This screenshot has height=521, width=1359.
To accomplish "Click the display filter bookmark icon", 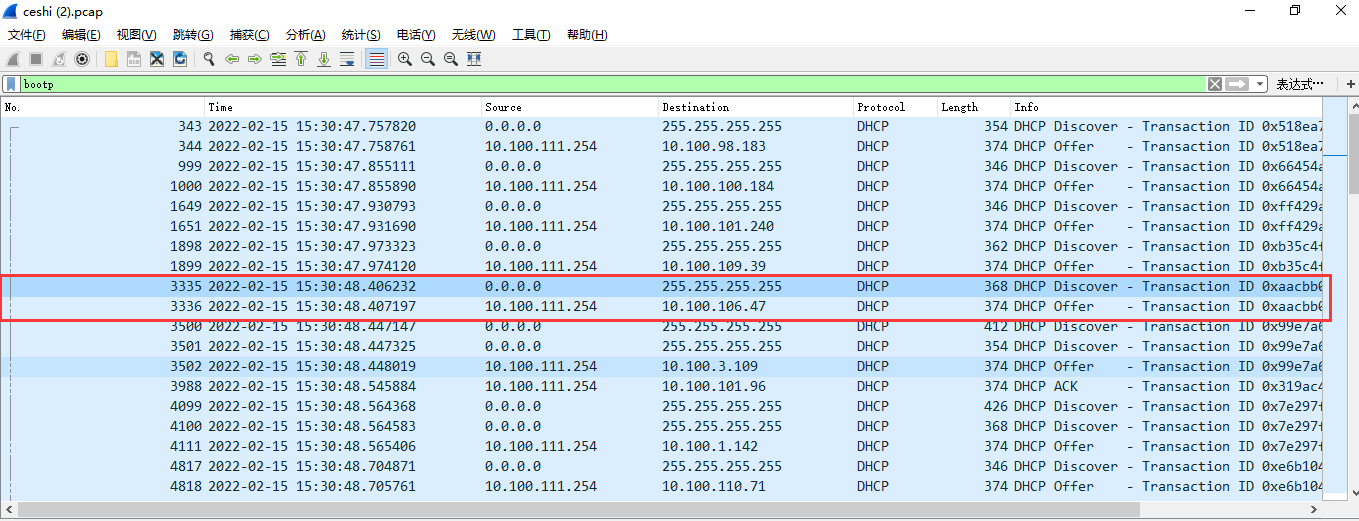I will pyautogui.click(x=11, y=84).
